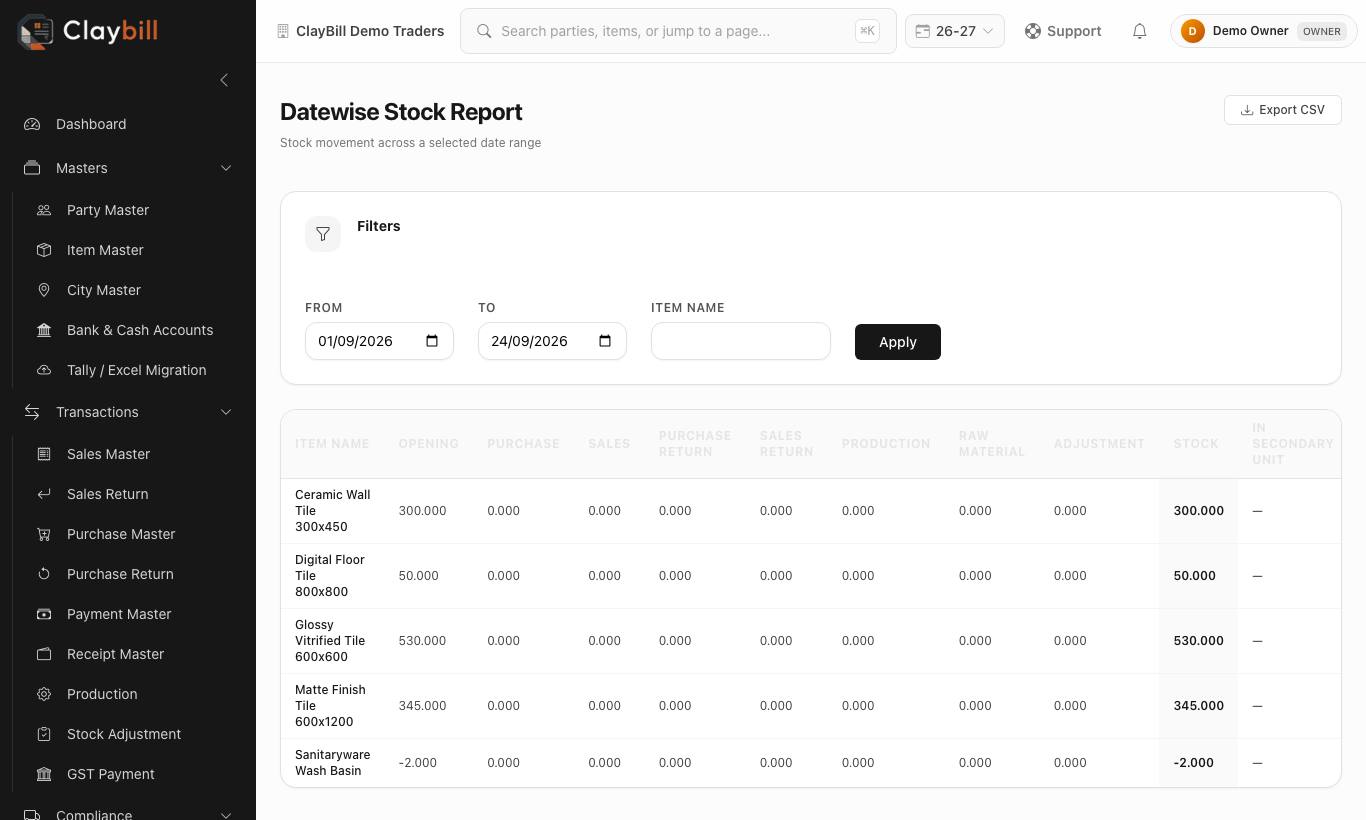Click the GST Payment bank icon
Screen dimensions: 1366x820
tap(44, 774)
